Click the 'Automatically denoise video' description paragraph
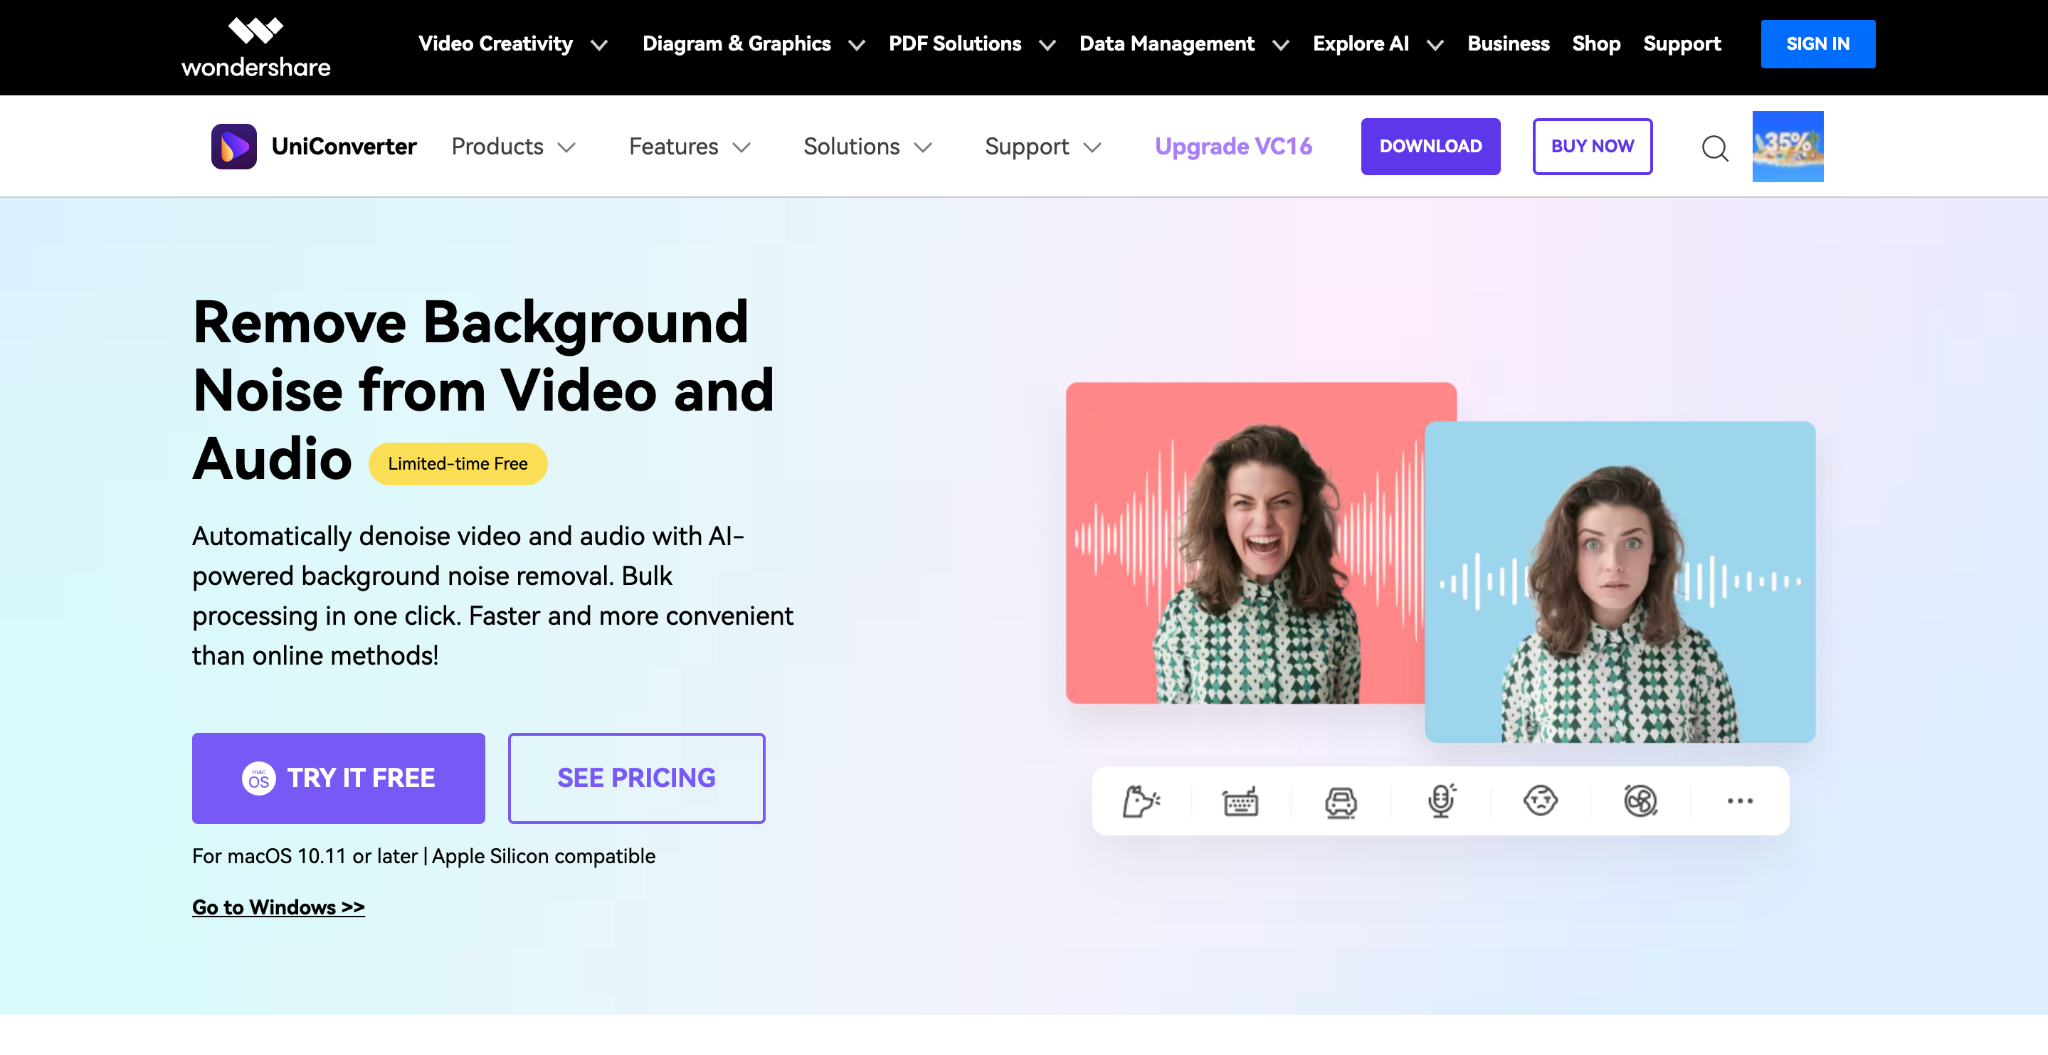This screenshot has height=1055, width=2048. point(493,596)
